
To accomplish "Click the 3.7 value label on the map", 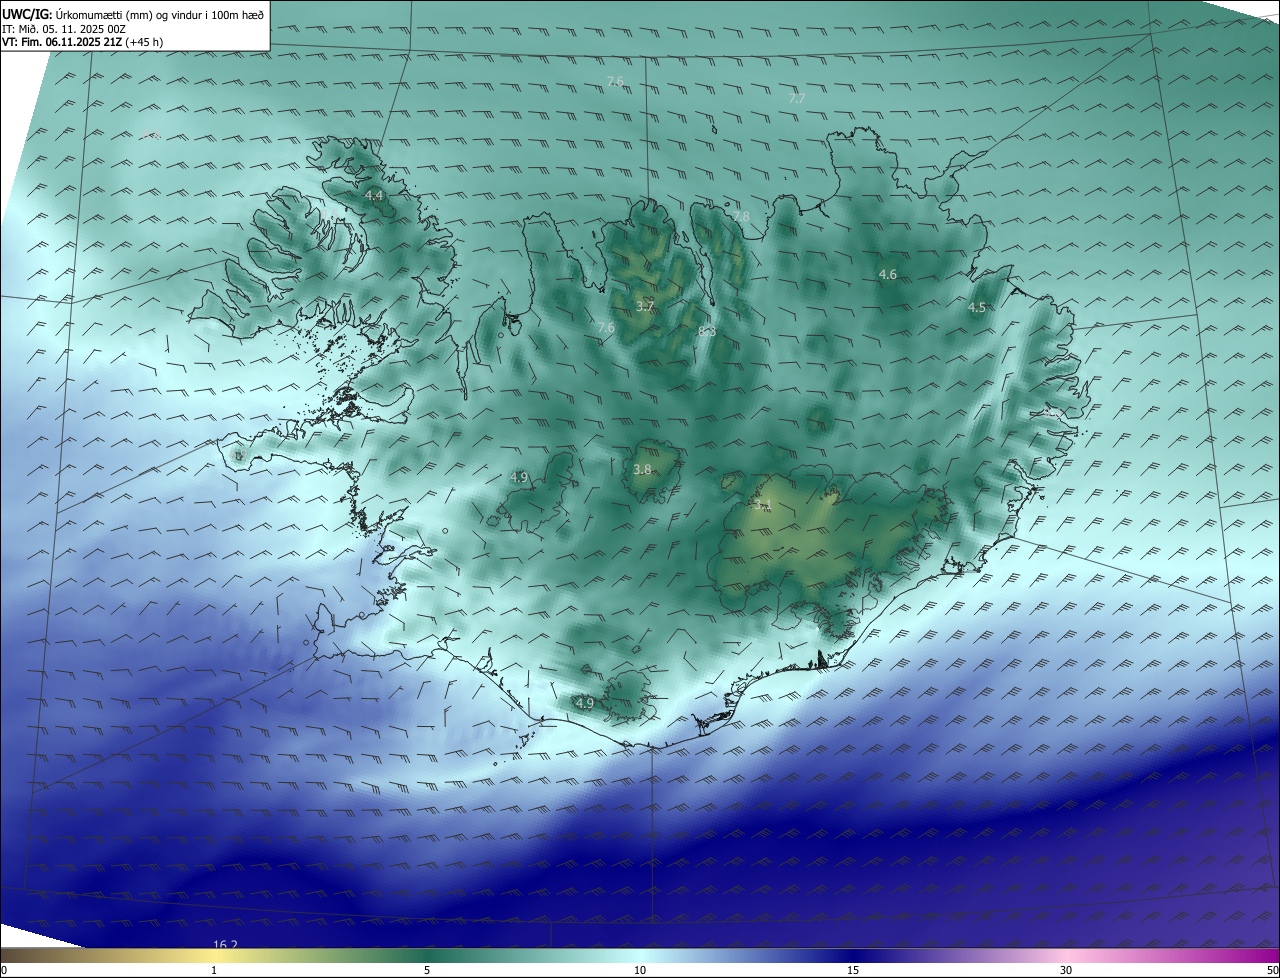I will tap(645, 306).
